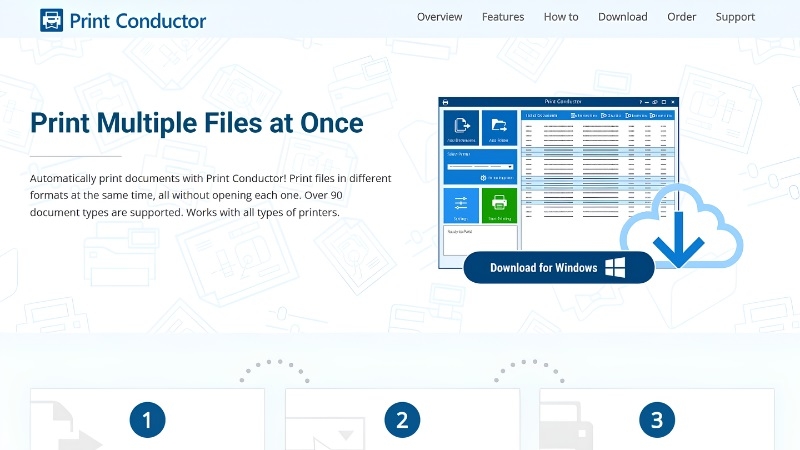Click the printer properties gear in the illustration
This screenshot has width=800, height=450.
coord(483,178)
